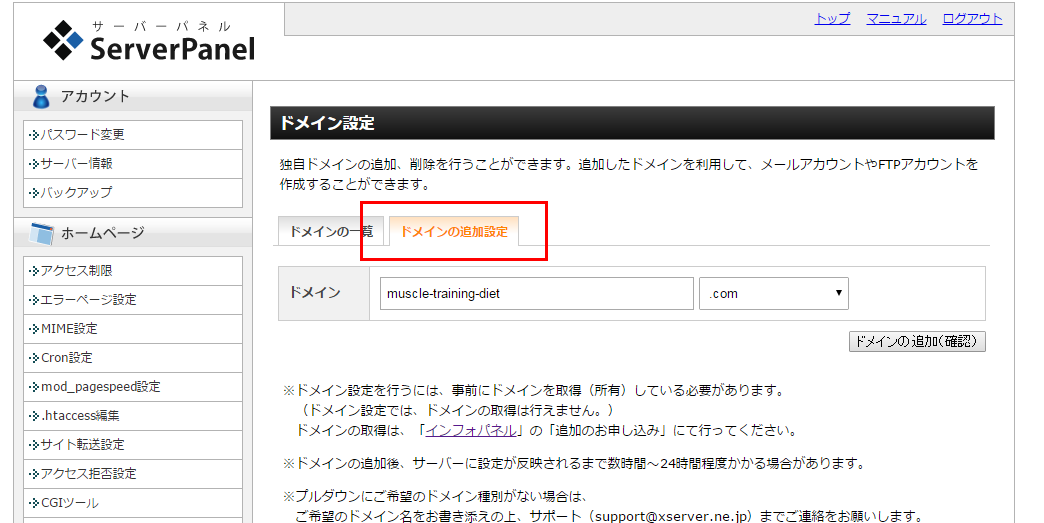This screenshot has width=1044, height=523.
Task: Click the domain name input field
Action: pyautogui.click(x=536, y=293)
